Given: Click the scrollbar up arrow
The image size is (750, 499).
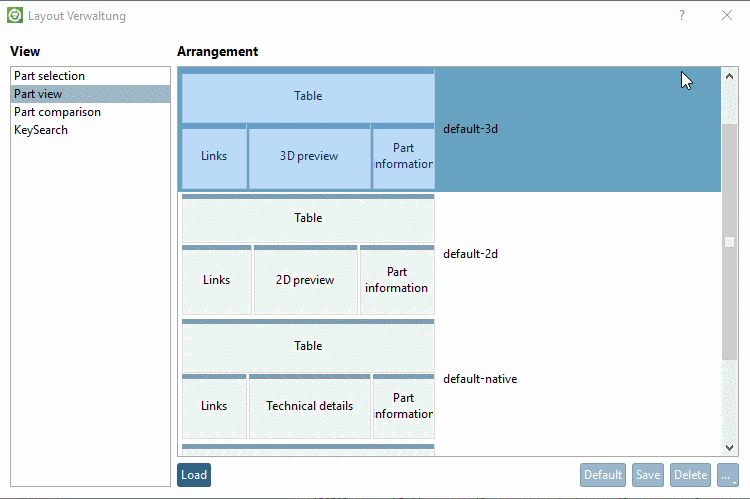Looking at the screenshot, I should pyautogui.click(x=729, y=76).
